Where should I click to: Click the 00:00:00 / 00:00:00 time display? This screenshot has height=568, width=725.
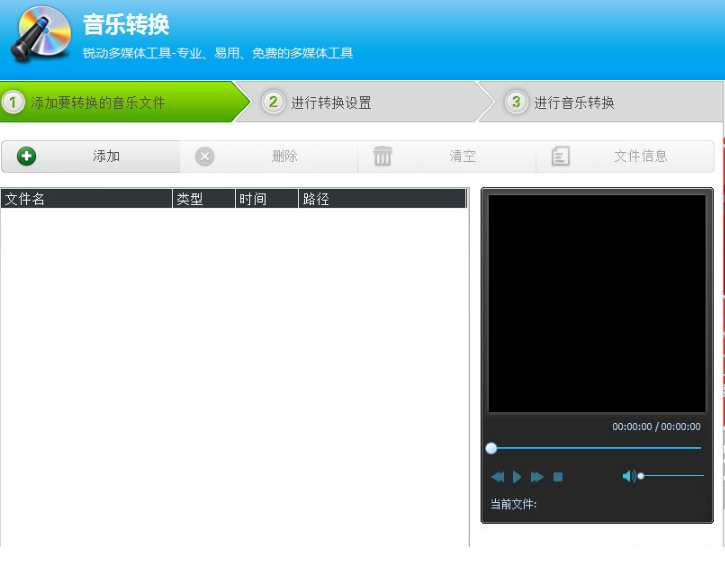coord(656,426)
